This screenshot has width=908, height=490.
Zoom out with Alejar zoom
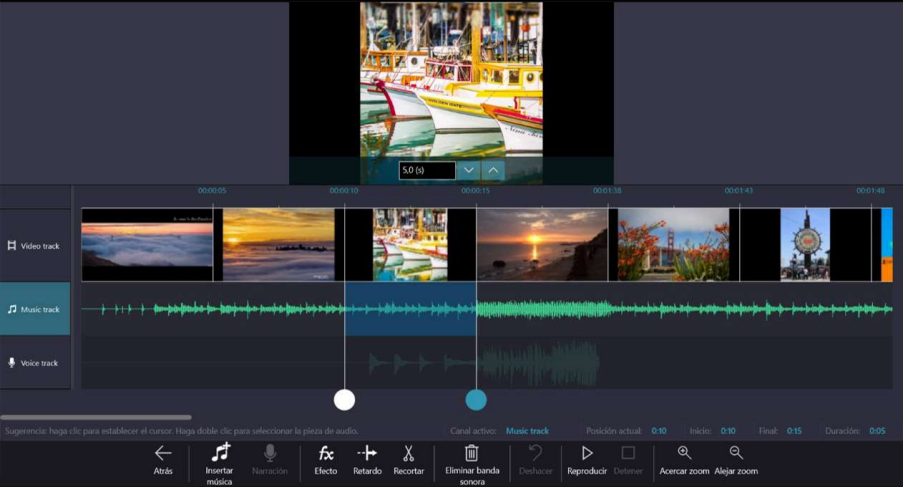click(736, 453)
